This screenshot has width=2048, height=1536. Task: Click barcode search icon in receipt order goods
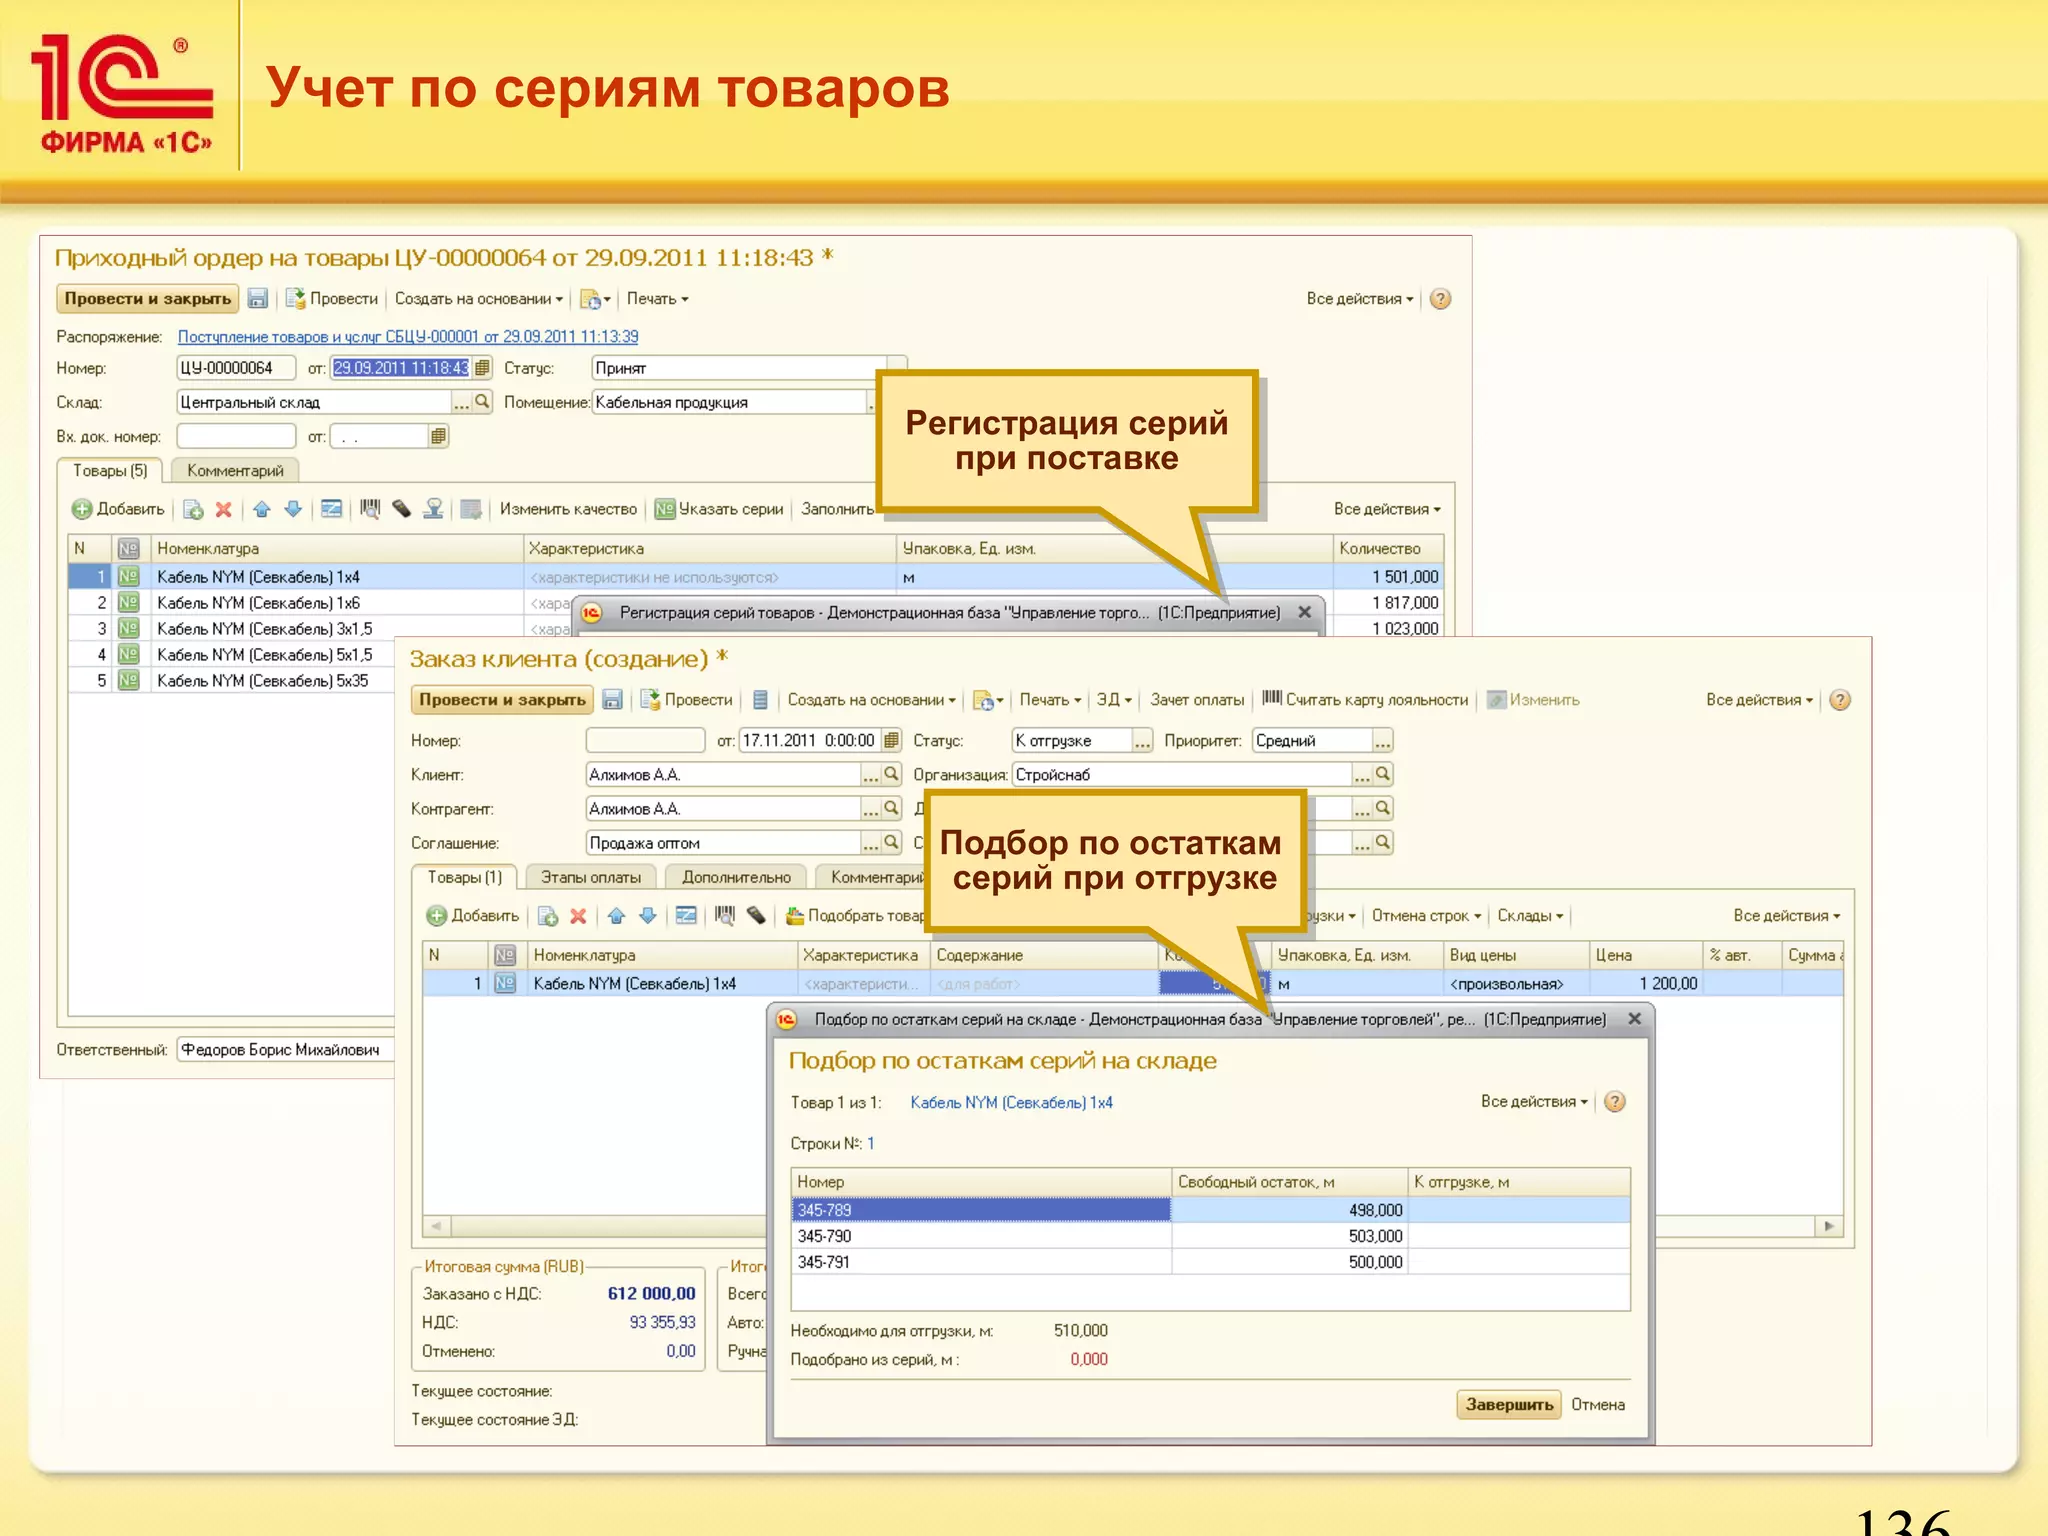pos(370,509)
